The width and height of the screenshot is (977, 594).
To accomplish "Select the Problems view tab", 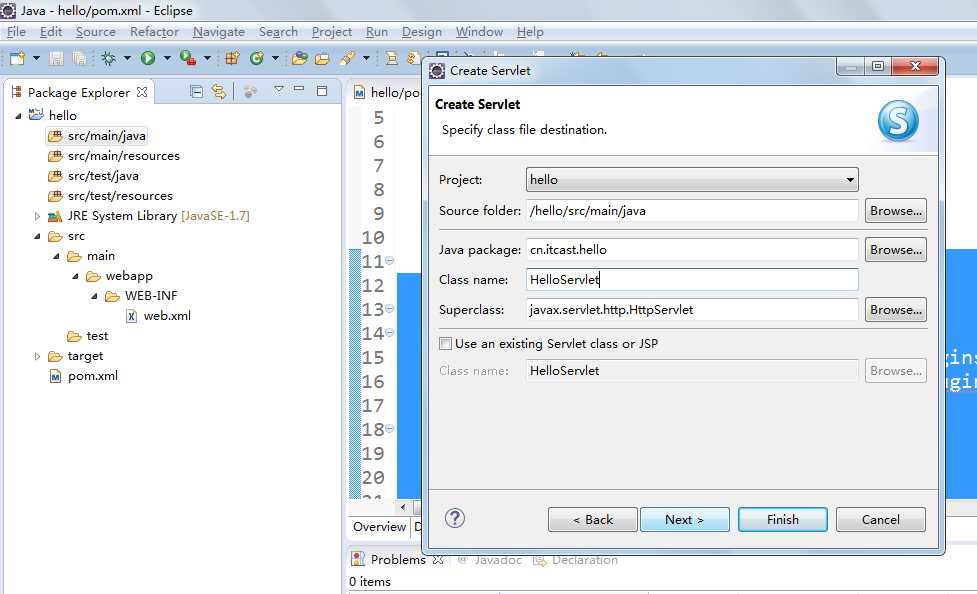I will [x=398, y=559].
